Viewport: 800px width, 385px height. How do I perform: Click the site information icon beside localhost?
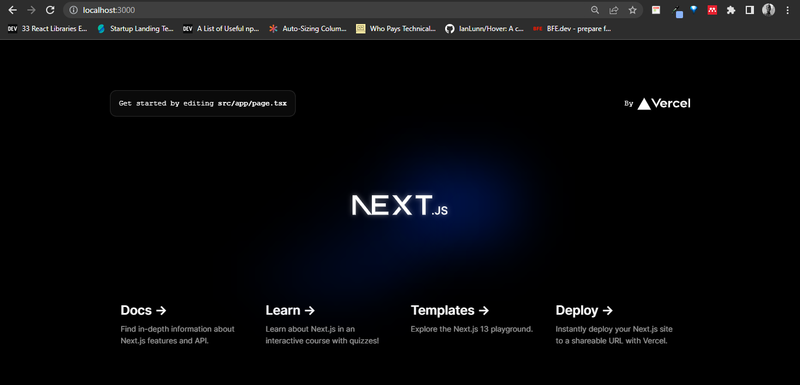tap(73, 10)
